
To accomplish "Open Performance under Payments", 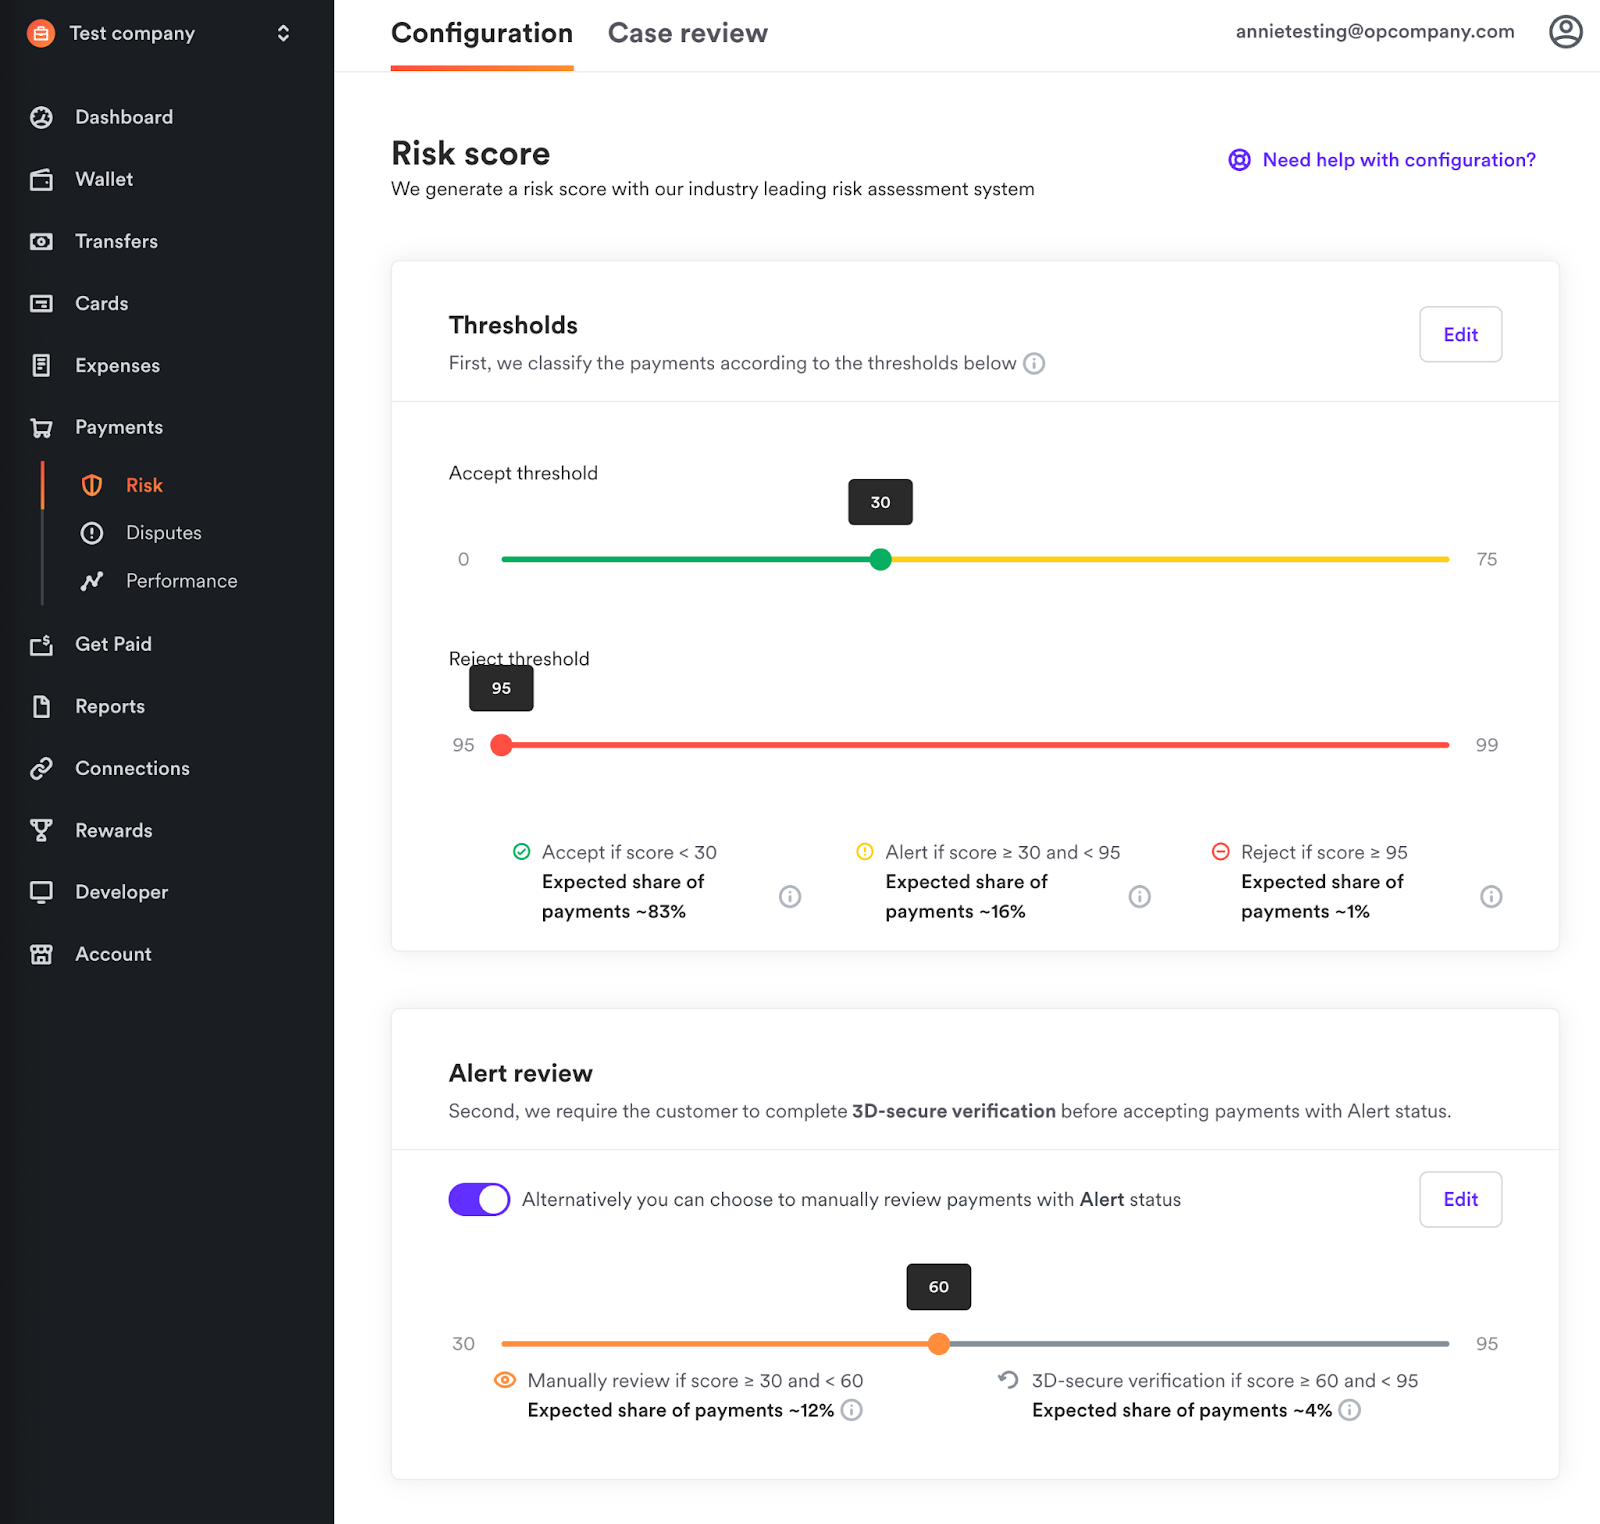I will (x=181, y=581).
